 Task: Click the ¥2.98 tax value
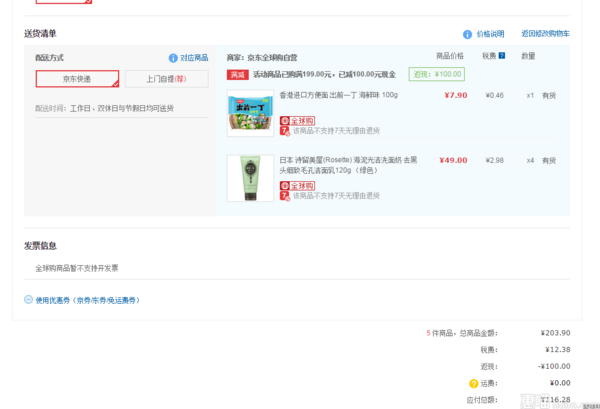494,160
